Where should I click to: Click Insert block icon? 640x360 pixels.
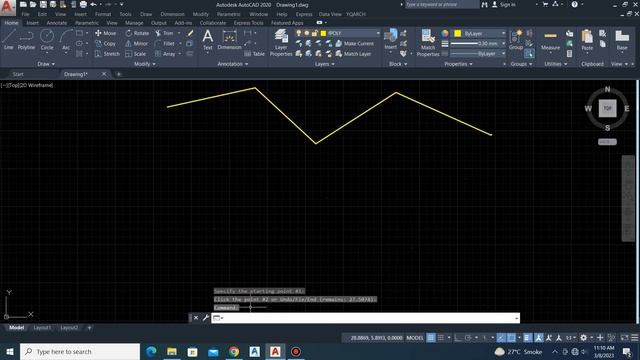[x=391, y=39]
